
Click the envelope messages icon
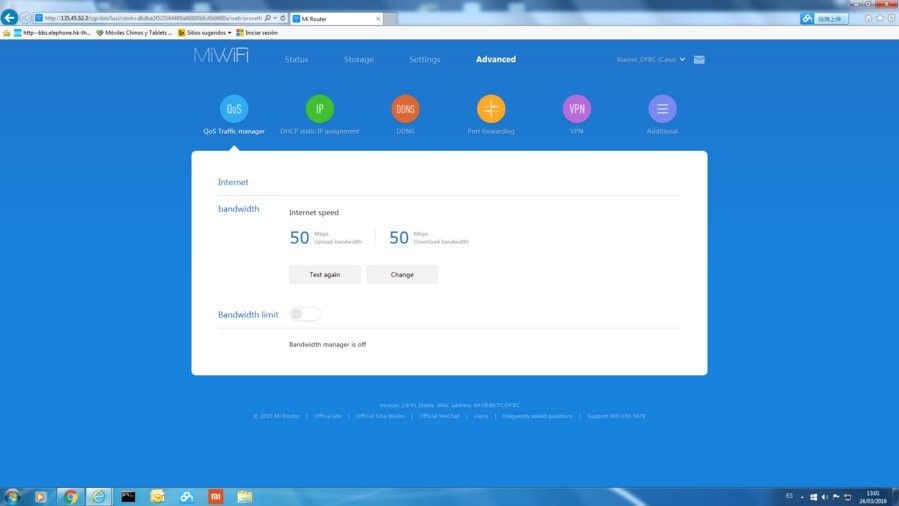tap(699, 60)
